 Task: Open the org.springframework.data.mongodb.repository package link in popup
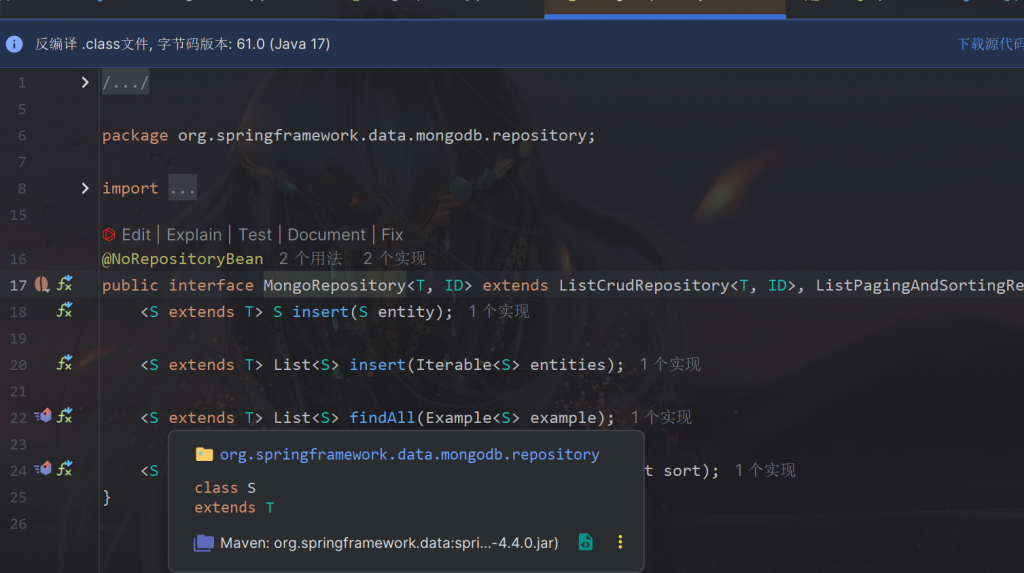point(409,454)
